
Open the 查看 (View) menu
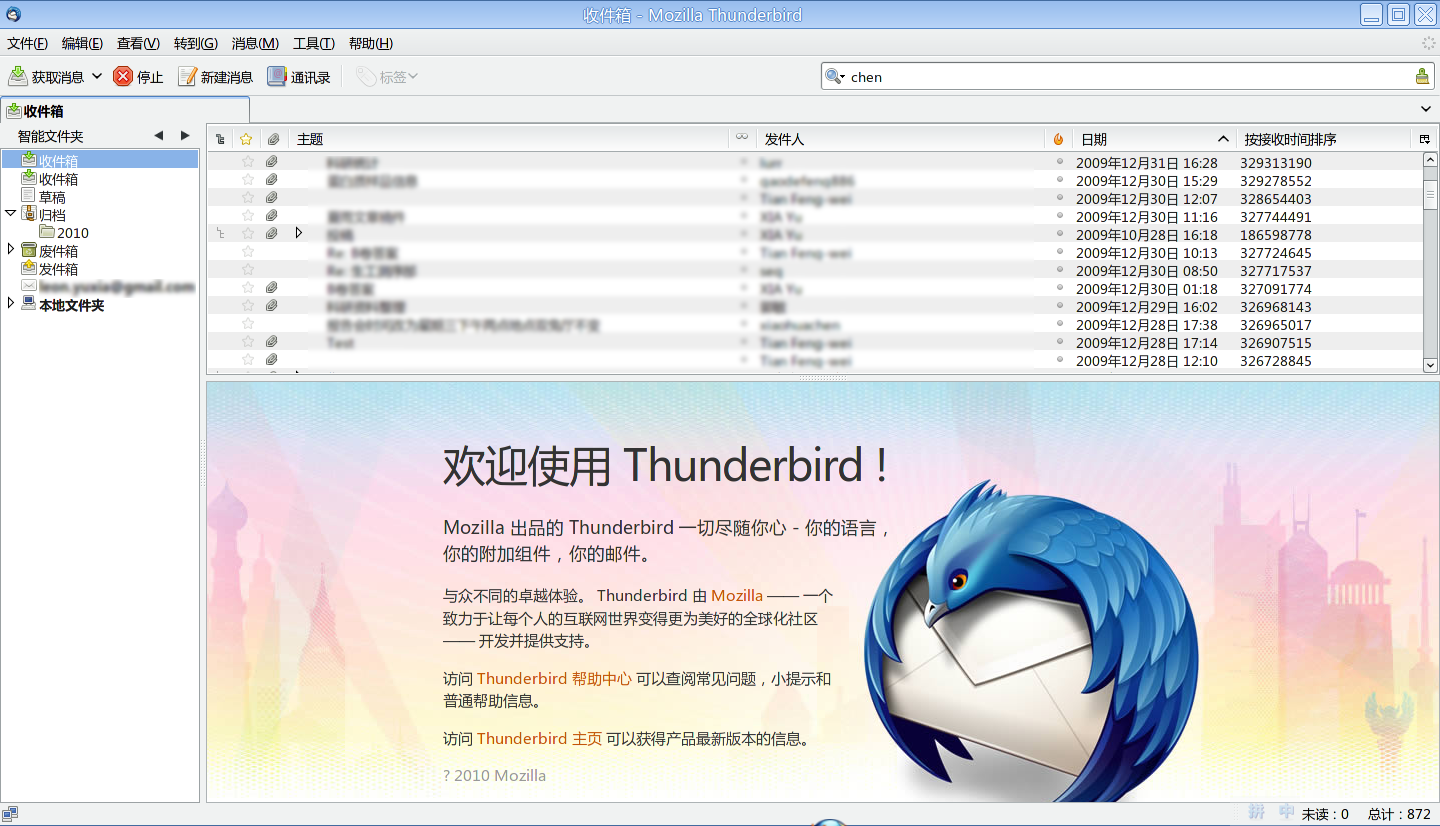coord(138,43)
